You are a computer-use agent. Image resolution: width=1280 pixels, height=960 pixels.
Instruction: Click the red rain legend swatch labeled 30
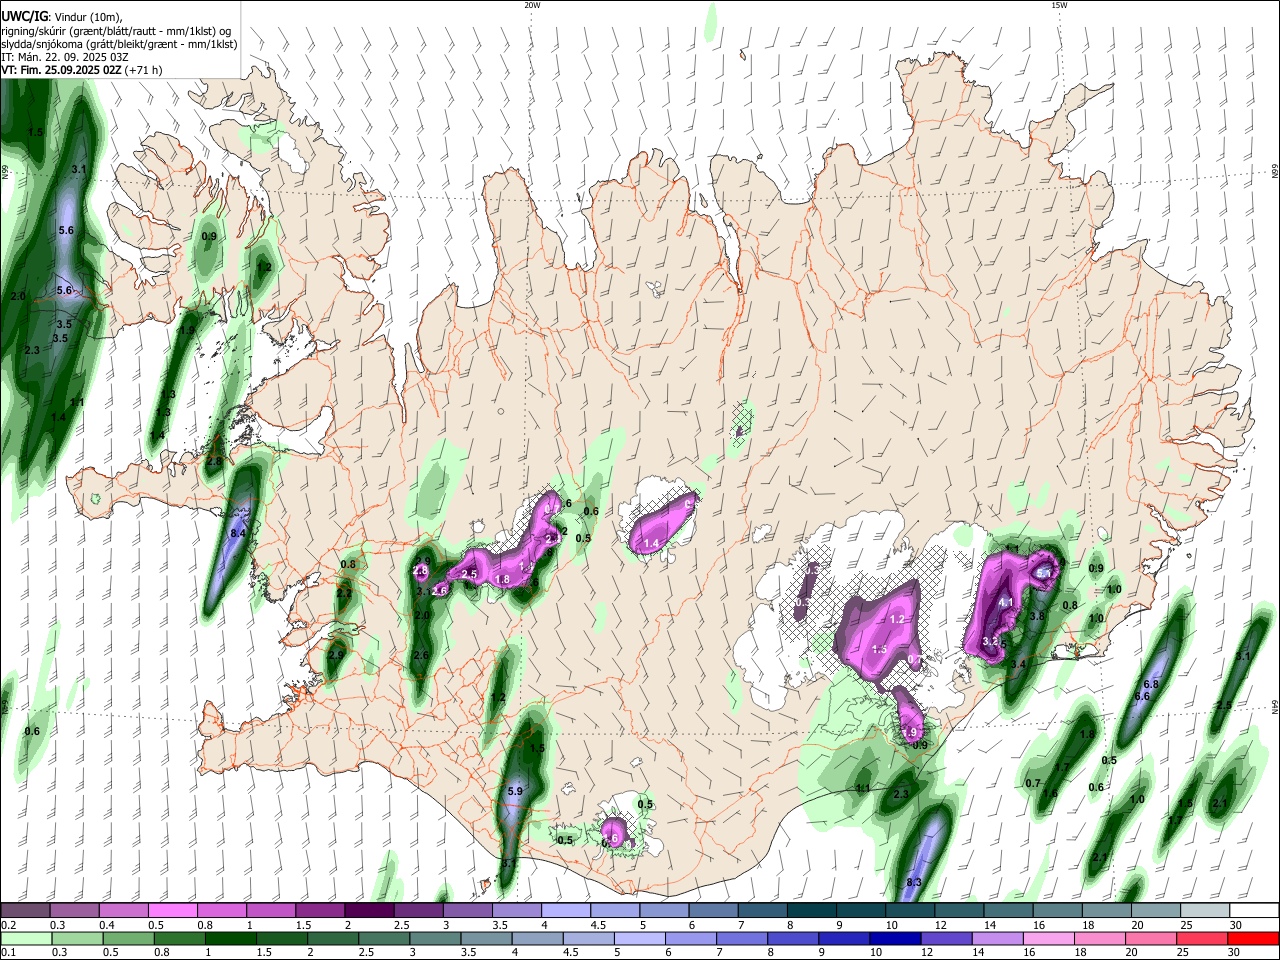pyautogui.click(x=1253, y=938)
